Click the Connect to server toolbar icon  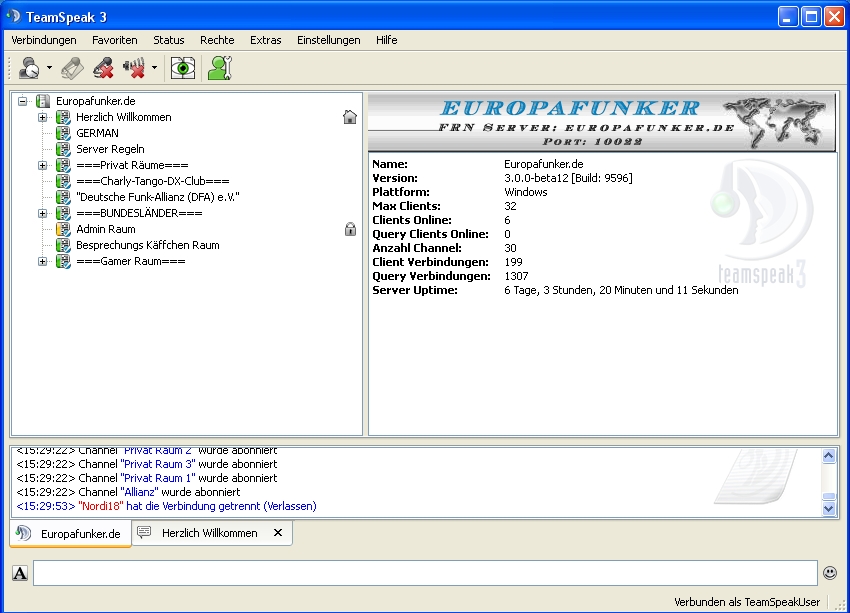pos(29,68)
